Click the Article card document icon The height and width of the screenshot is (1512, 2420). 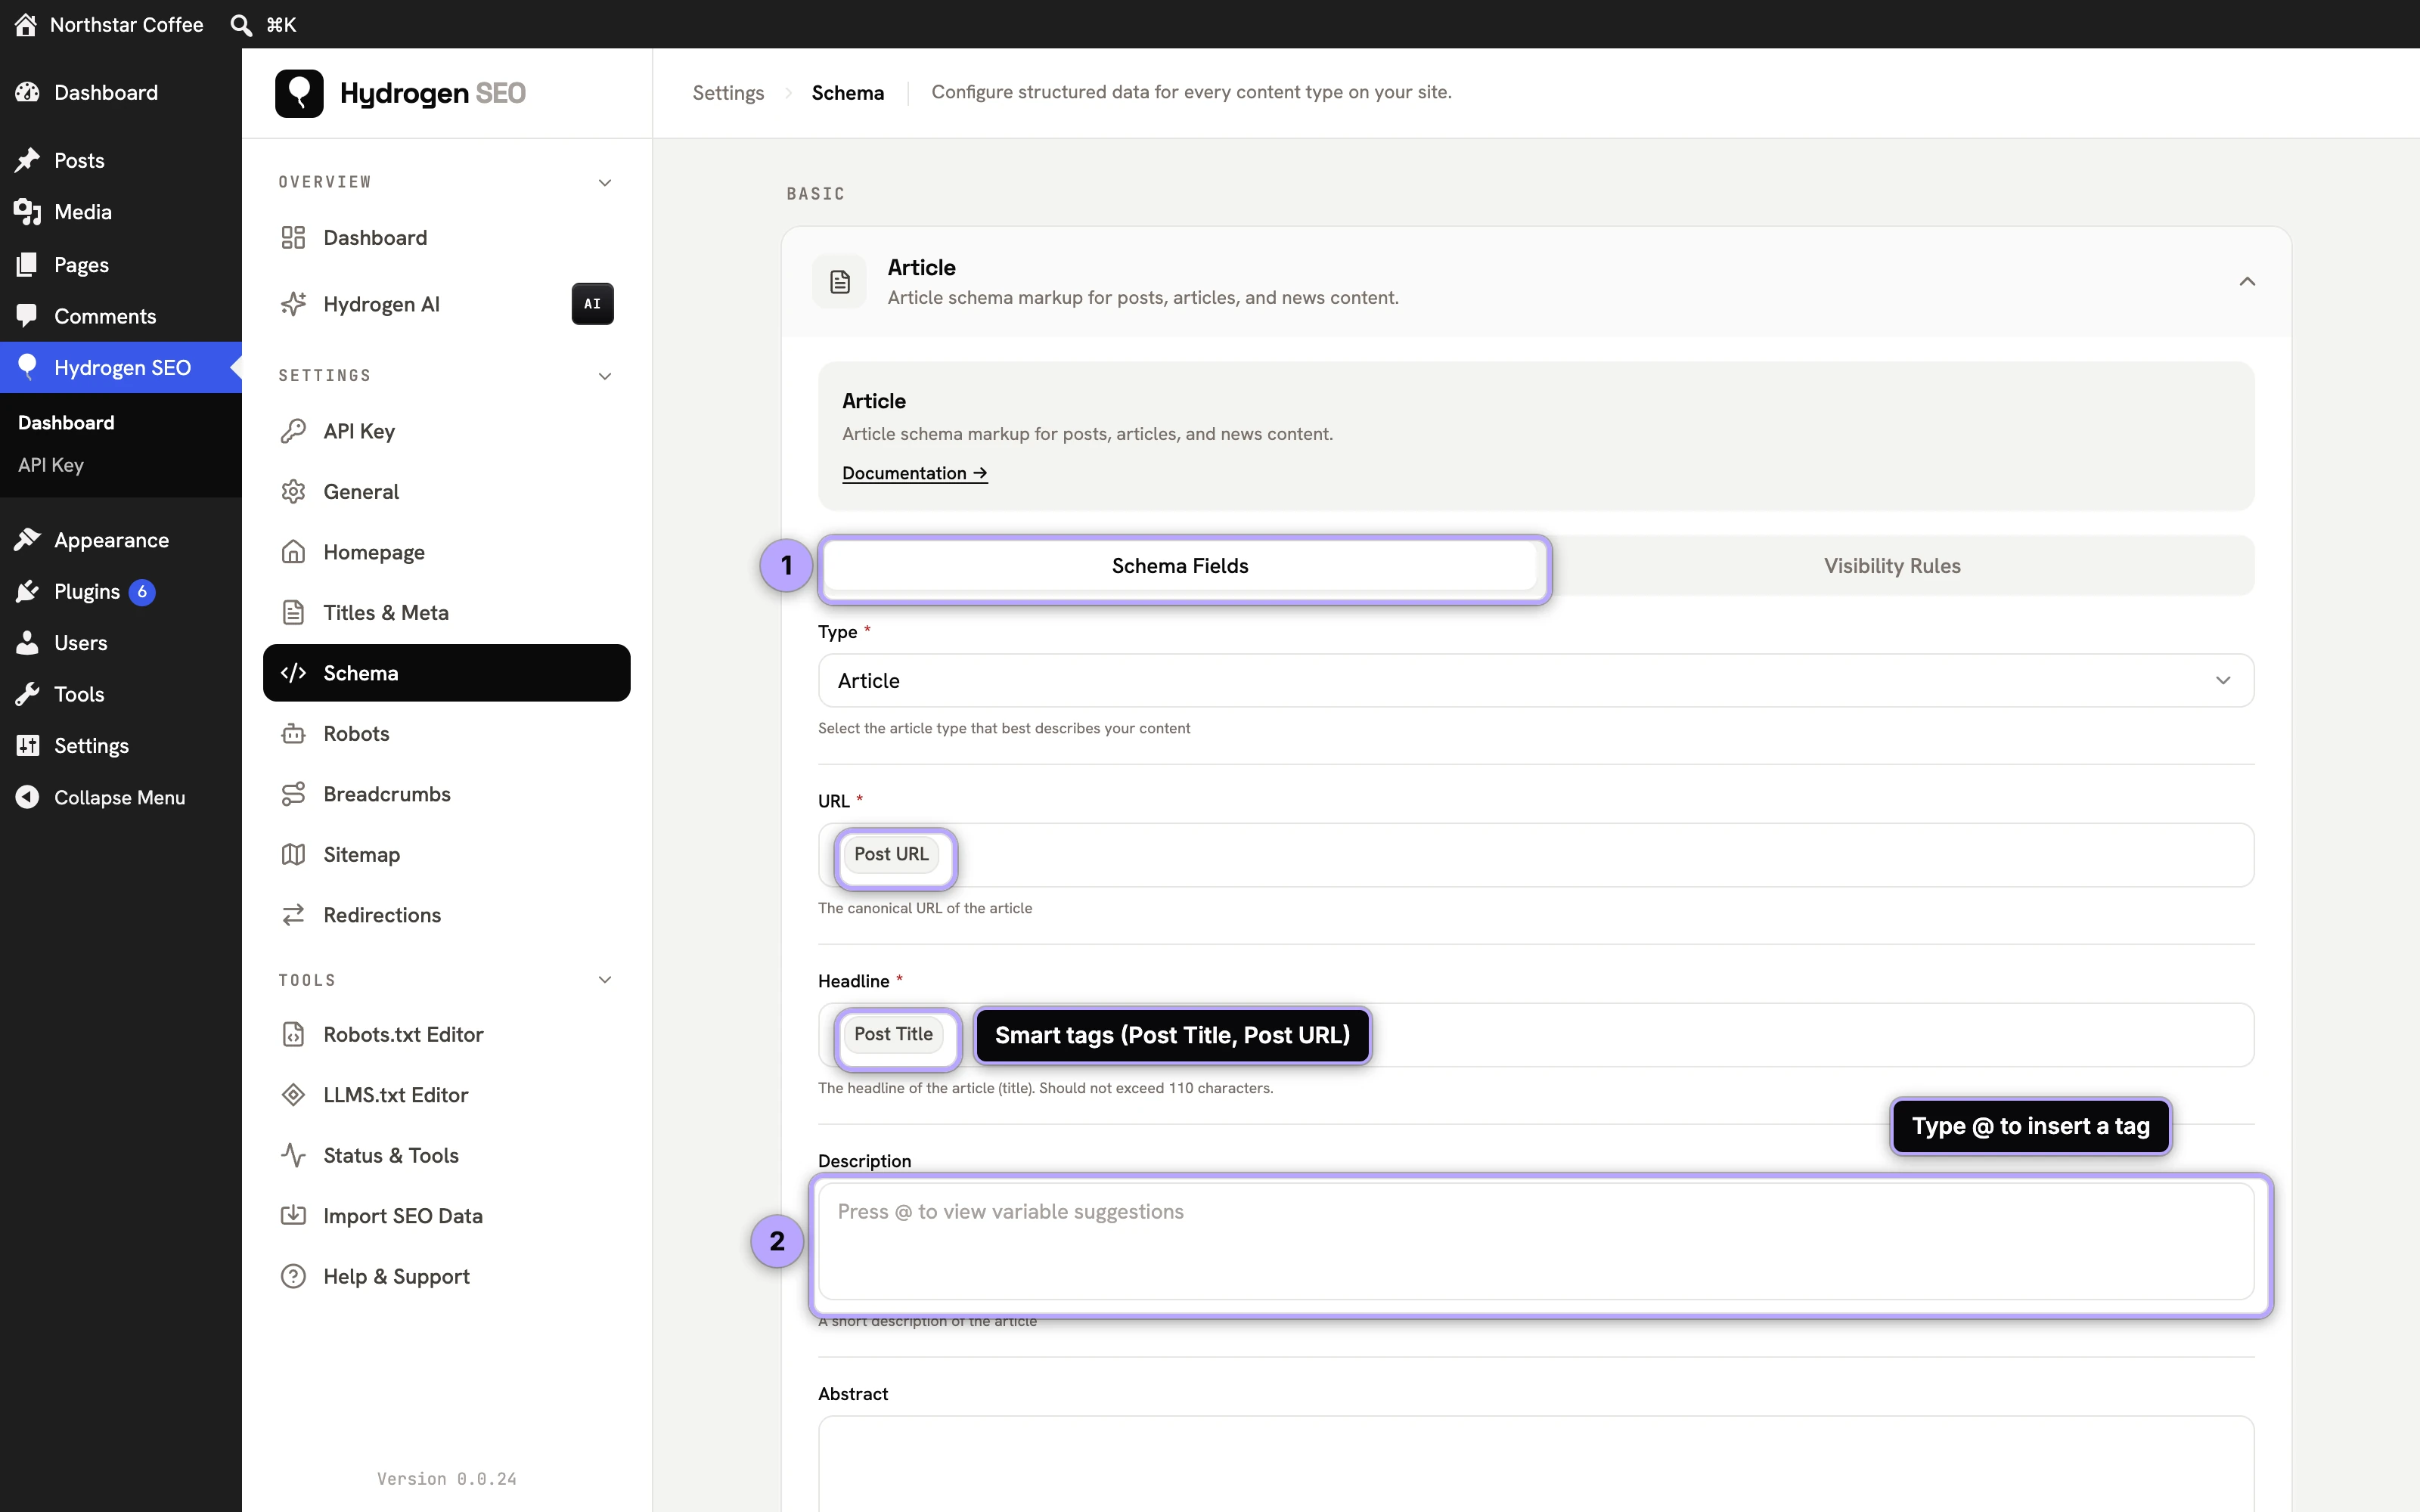tap(840, 282)
